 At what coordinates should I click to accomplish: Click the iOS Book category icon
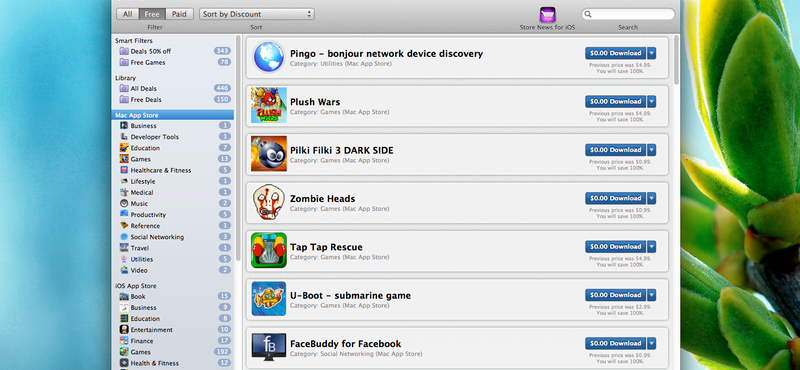[124, 297]
